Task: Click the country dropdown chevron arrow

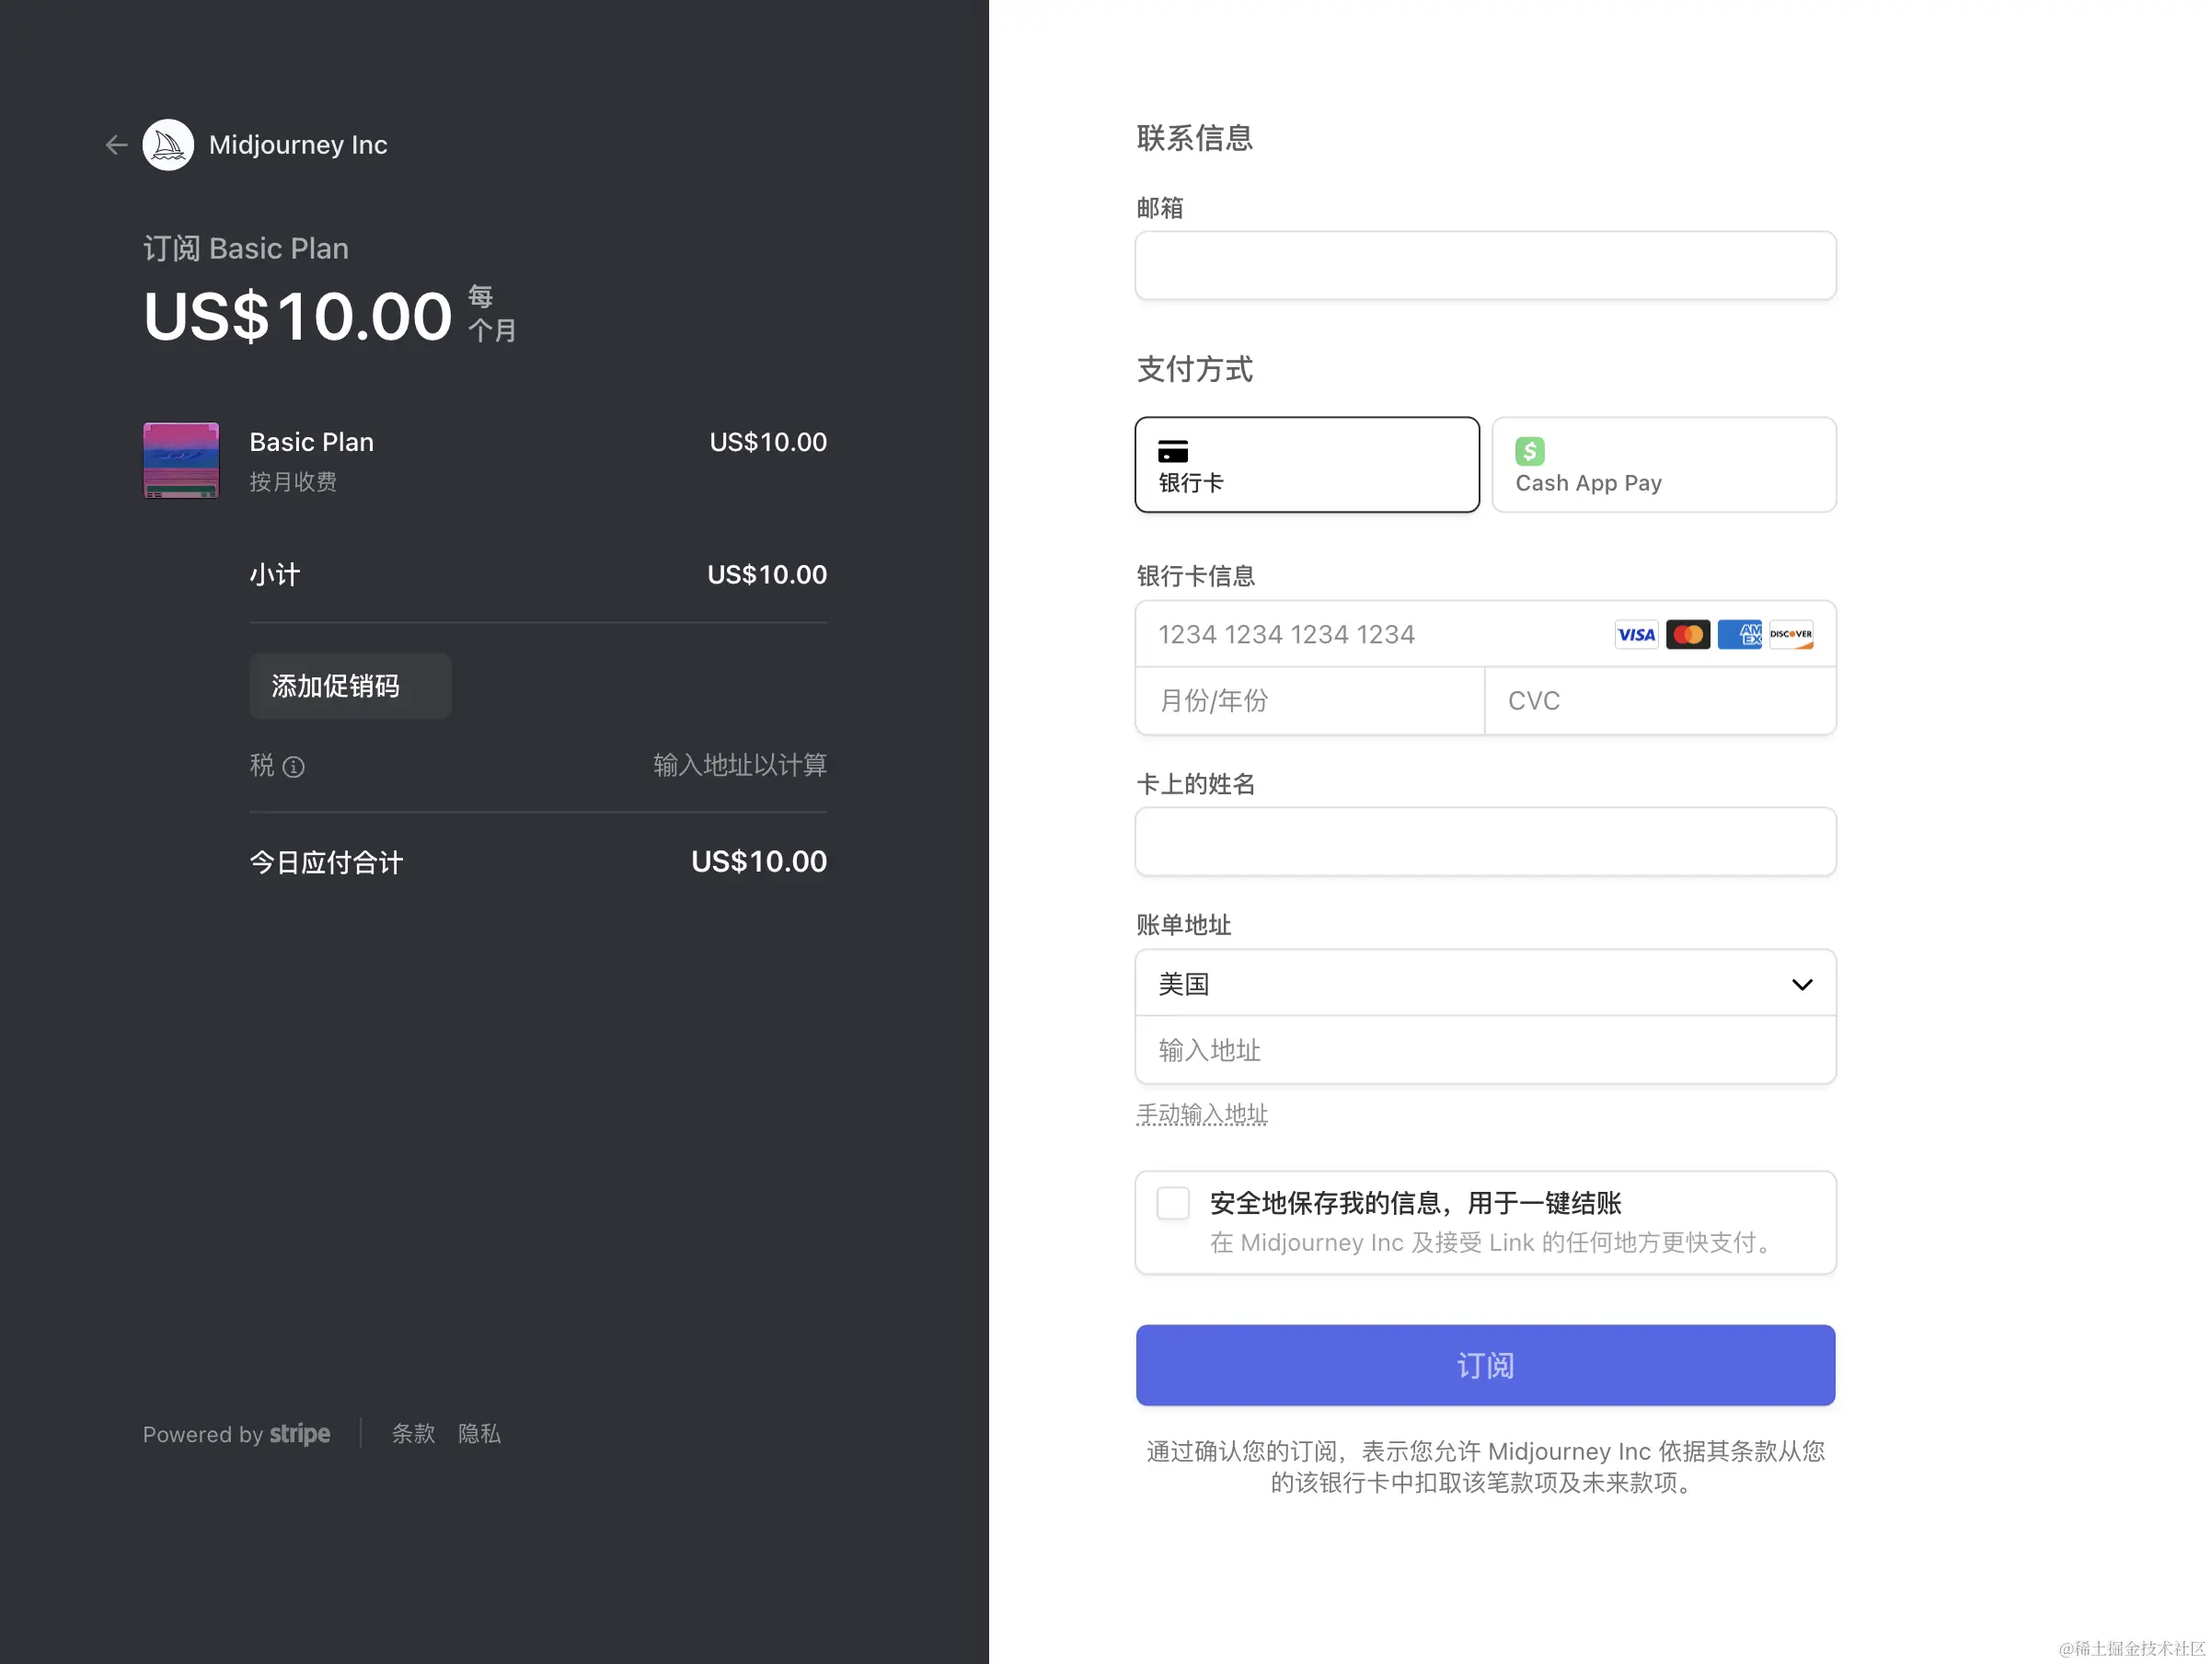Action: point(1801,985)
